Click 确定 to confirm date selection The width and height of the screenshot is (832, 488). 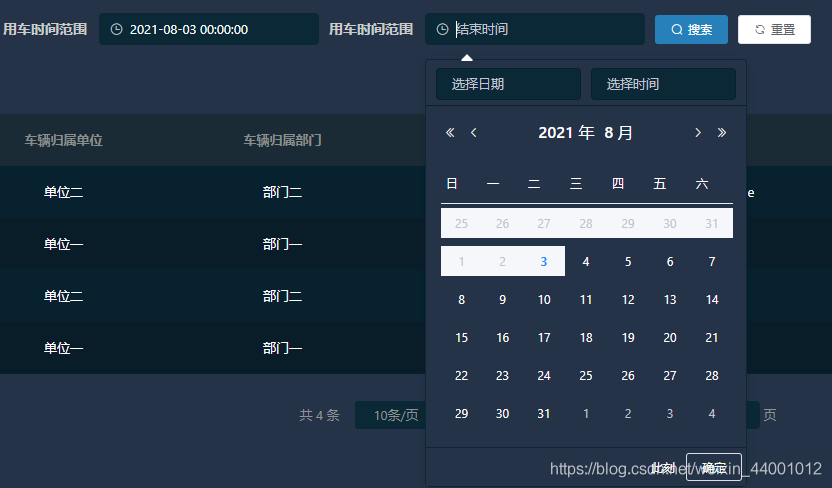click(x=714, y=467)
